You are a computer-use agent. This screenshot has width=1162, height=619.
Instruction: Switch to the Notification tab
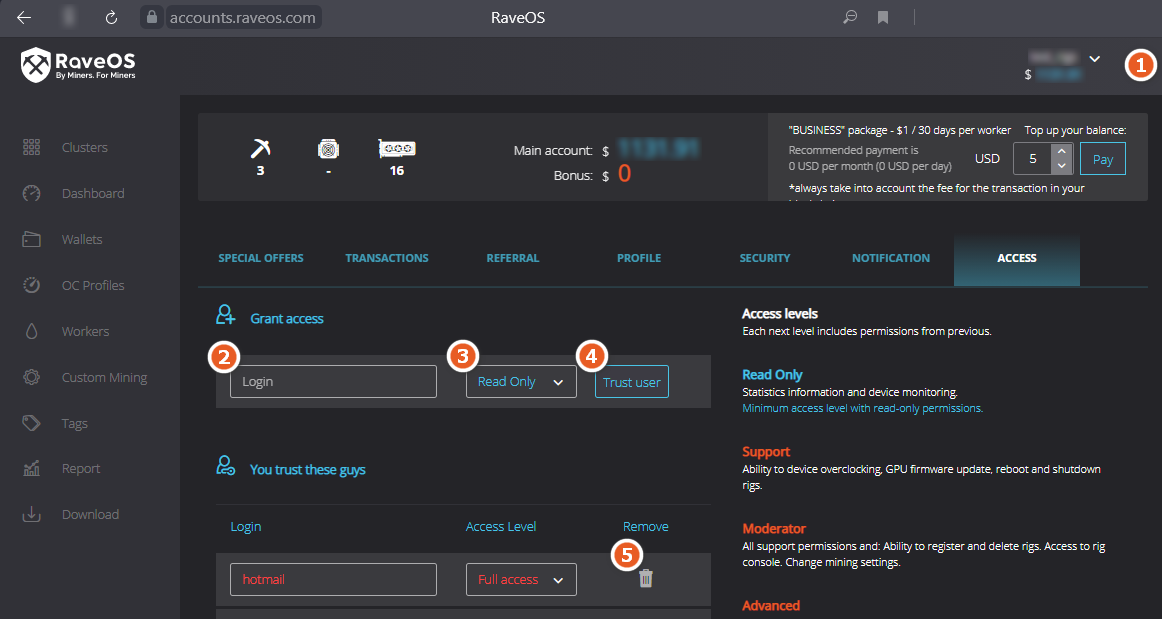pyautogui.click(x=891, y=258)
